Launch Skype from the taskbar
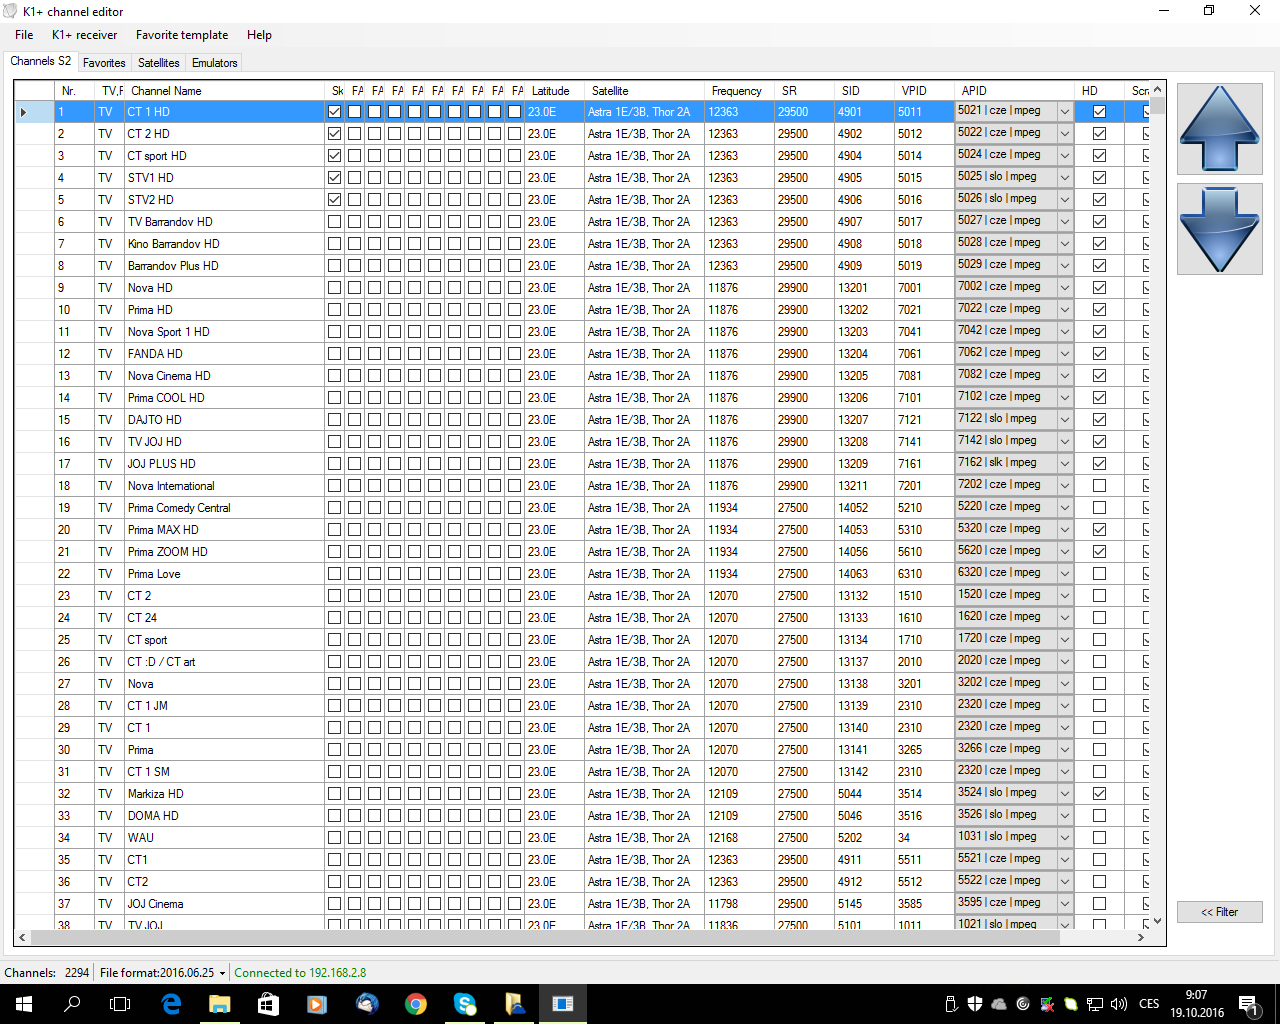1280x1024 pixels. coord(465,1004)
